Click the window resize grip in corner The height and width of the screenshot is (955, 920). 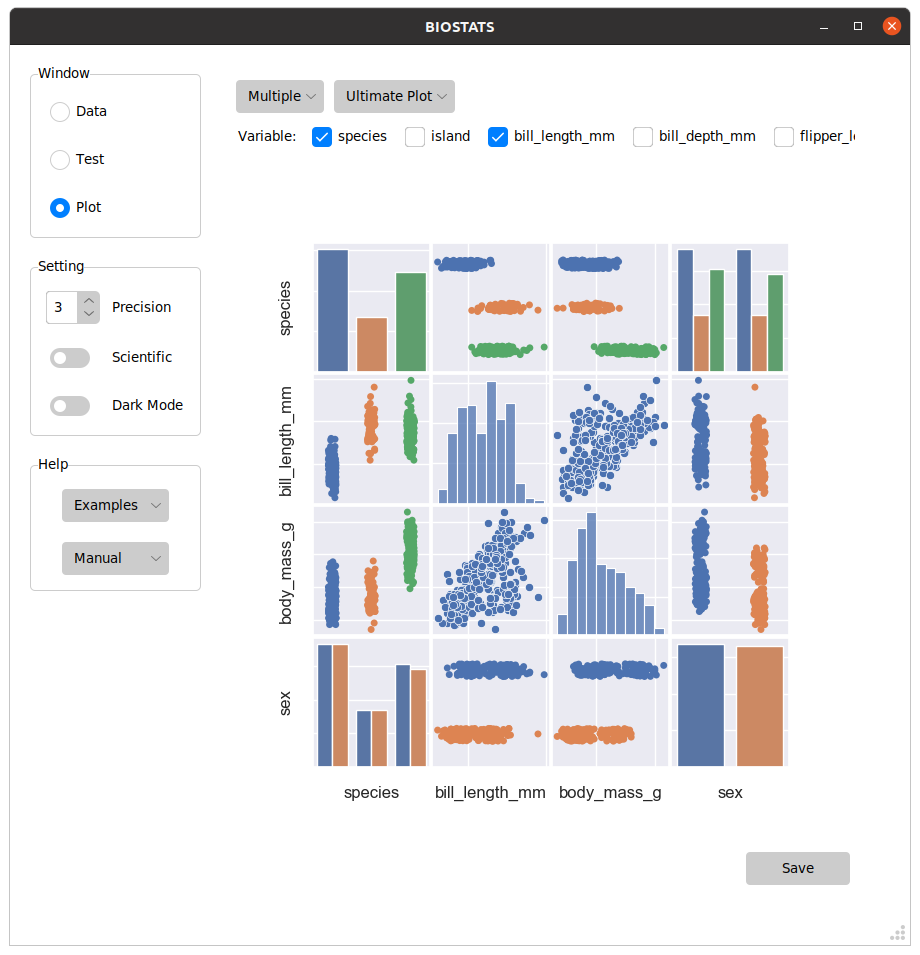(x=897, y=933)
